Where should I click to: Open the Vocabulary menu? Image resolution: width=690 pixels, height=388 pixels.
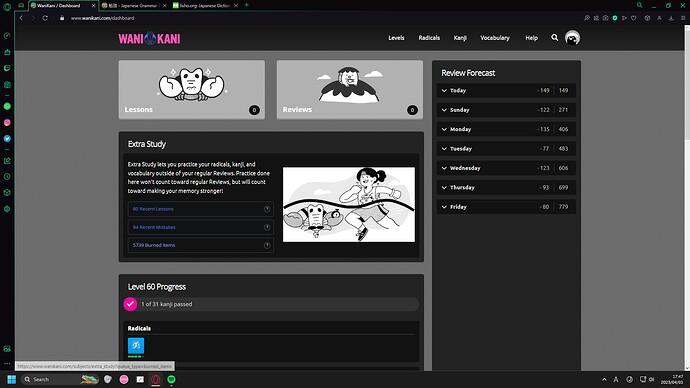[x=495, y=38]
